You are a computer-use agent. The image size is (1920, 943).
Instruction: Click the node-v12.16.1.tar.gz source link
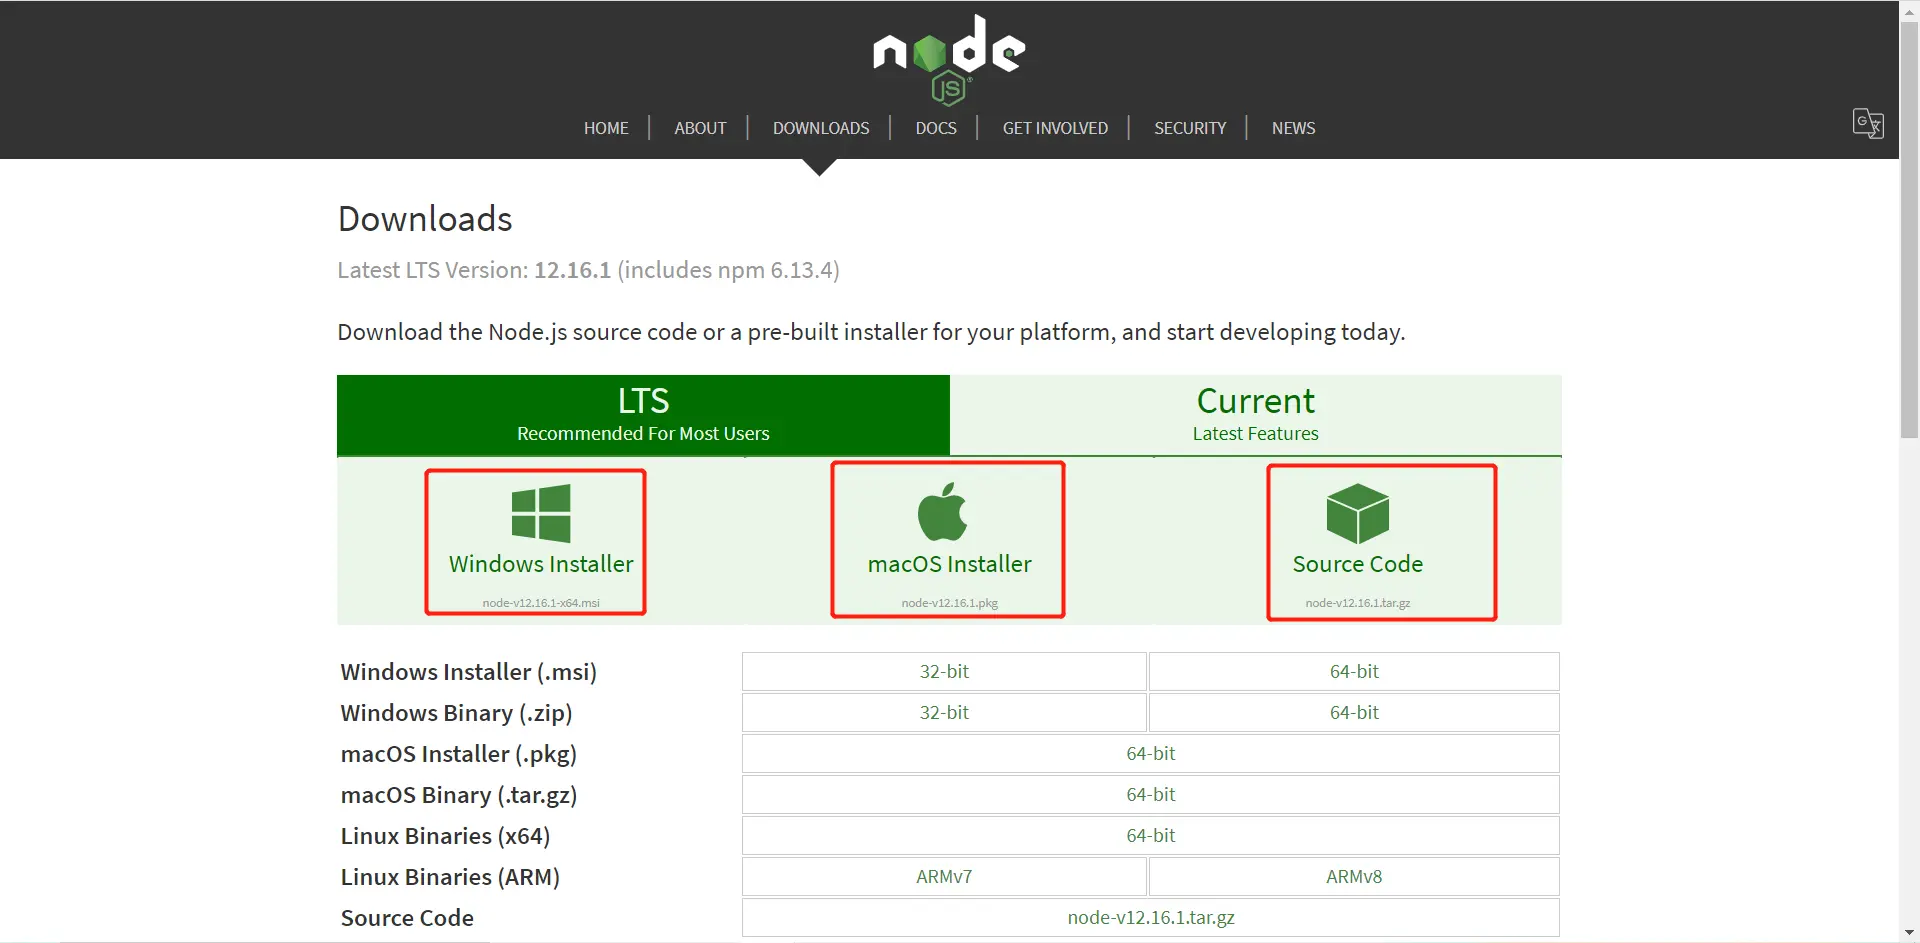(1151, 917)
